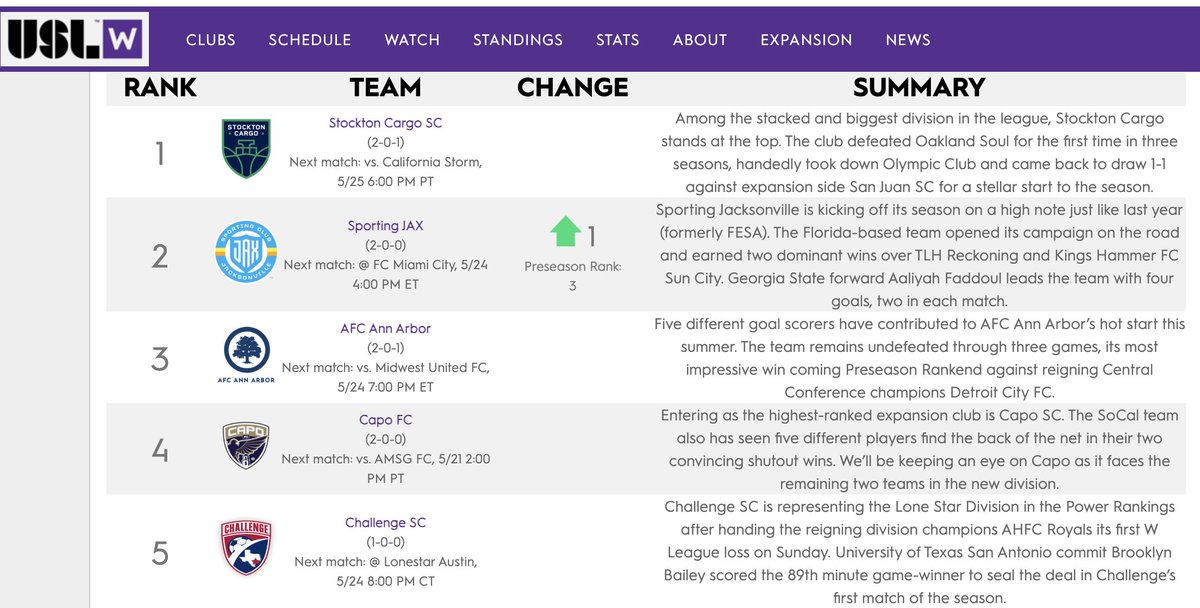Click the USL W league logo
Viewport: 1200px width, 608px height.
[75, 39]
